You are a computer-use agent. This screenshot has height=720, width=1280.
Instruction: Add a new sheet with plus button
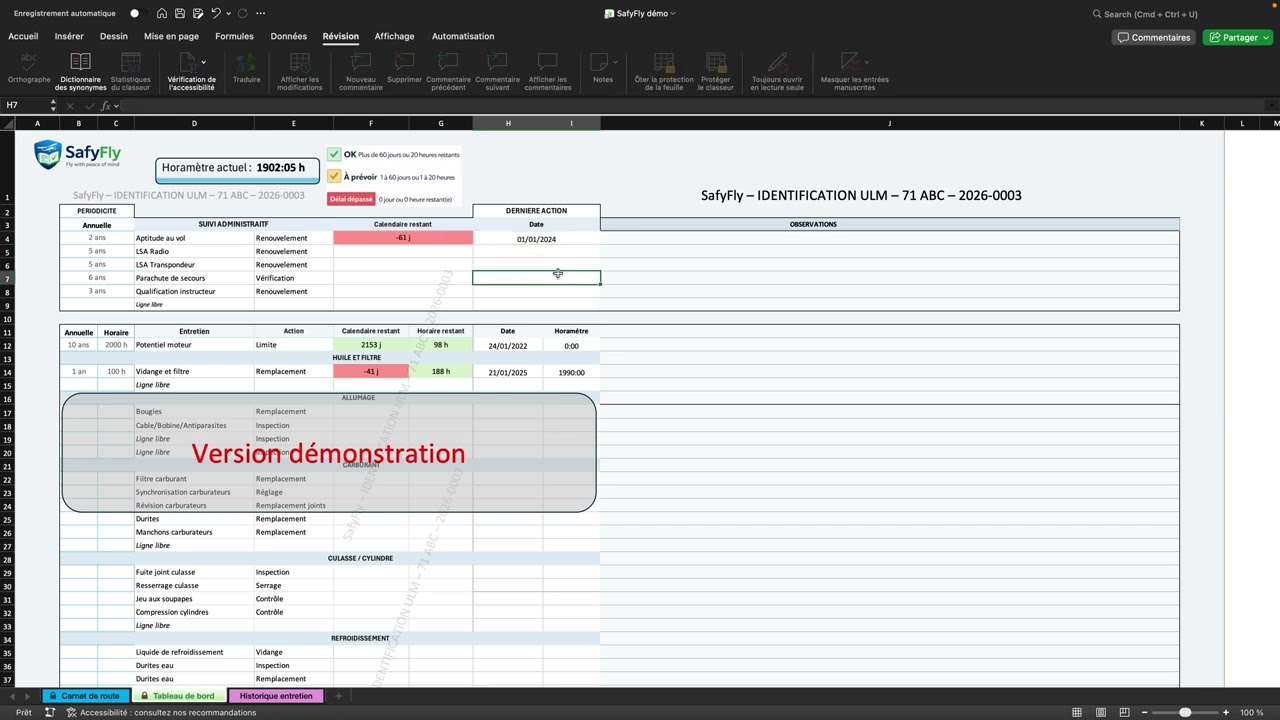point(338,696)
